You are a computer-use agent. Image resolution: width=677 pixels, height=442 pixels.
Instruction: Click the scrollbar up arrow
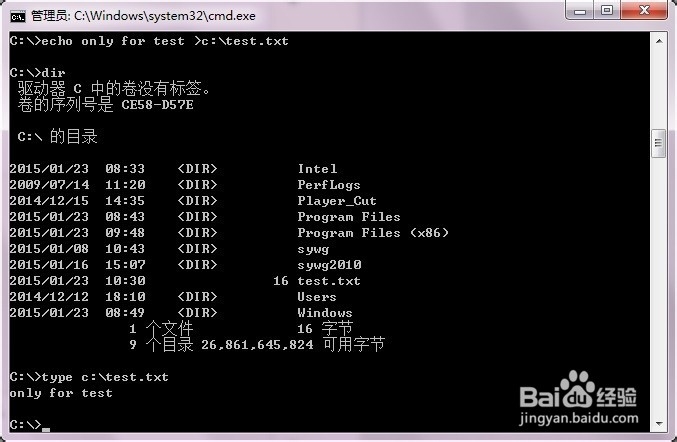click(659, 41)
